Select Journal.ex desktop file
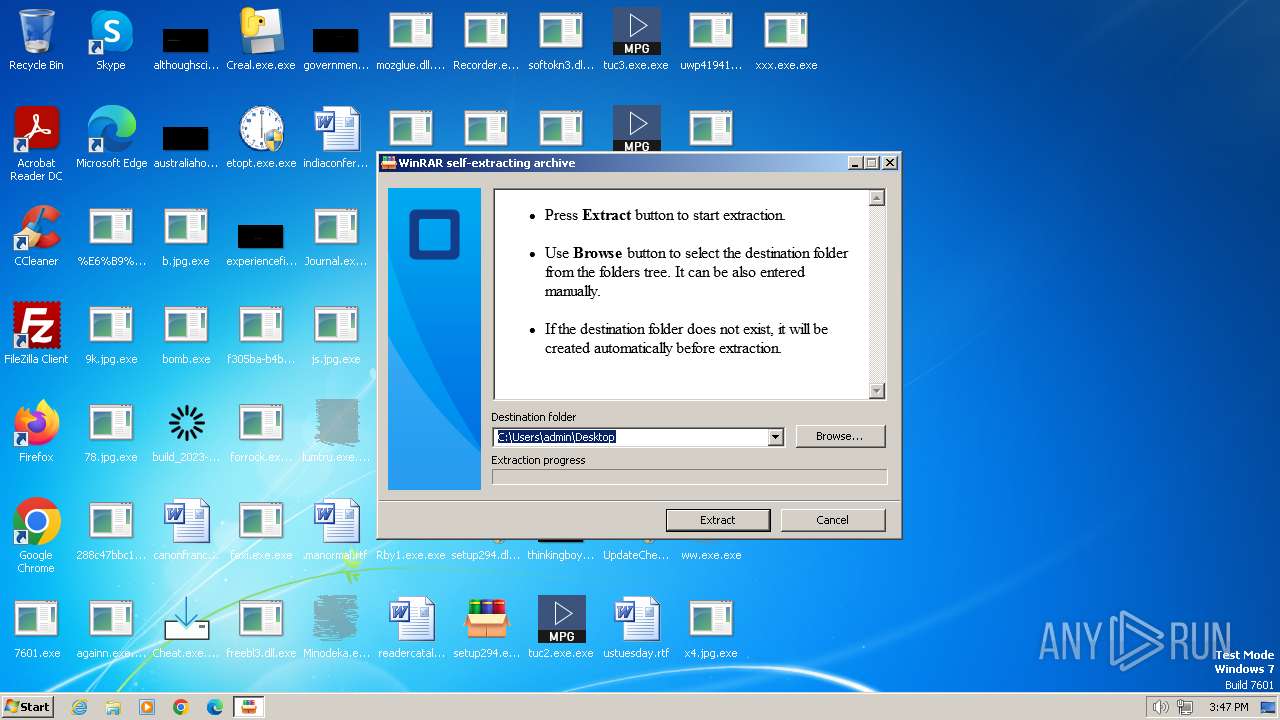The image size is (1280, 720). point(336,236)
